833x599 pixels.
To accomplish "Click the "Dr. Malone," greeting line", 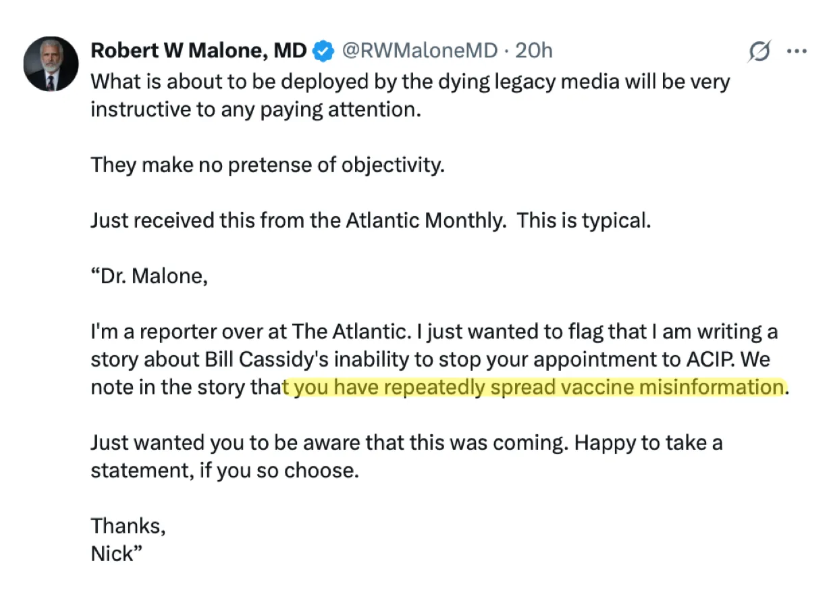I will (x=149, y=276).
